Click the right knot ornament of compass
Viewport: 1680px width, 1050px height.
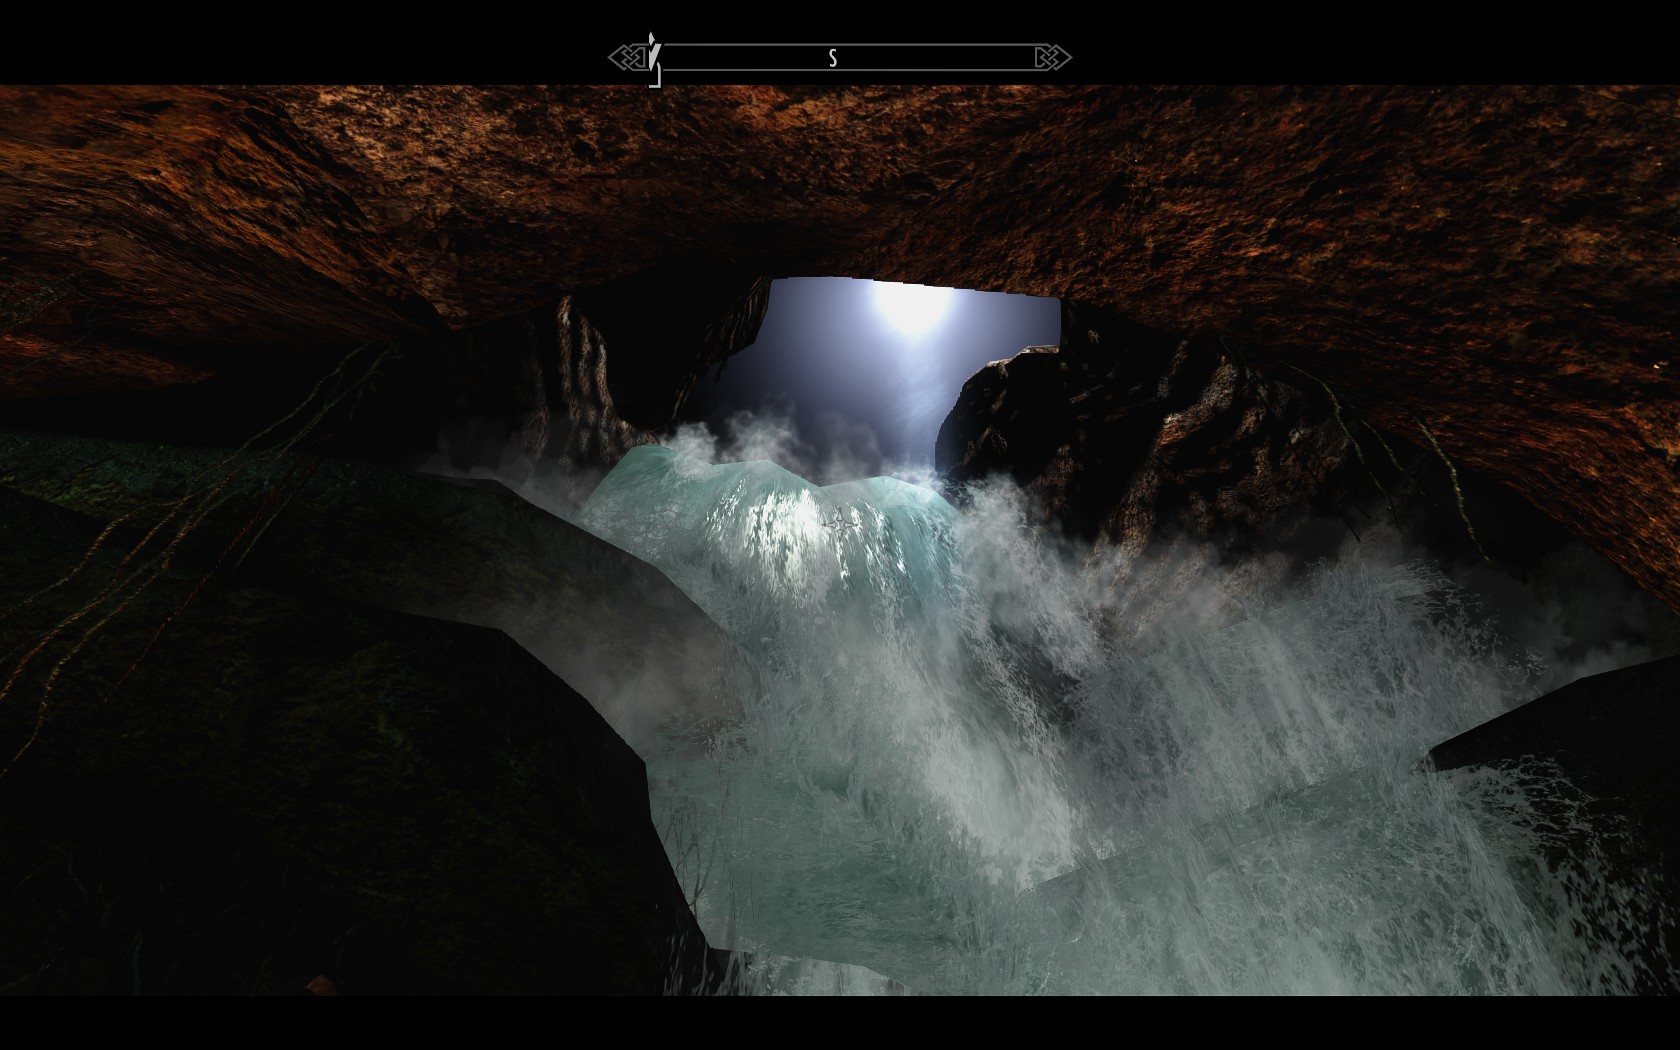1053,57
